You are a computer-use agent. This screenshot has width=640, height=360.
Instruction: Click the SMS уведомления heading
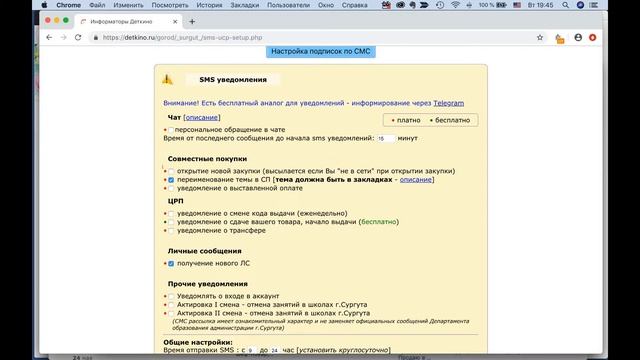[x=233, y=80]
